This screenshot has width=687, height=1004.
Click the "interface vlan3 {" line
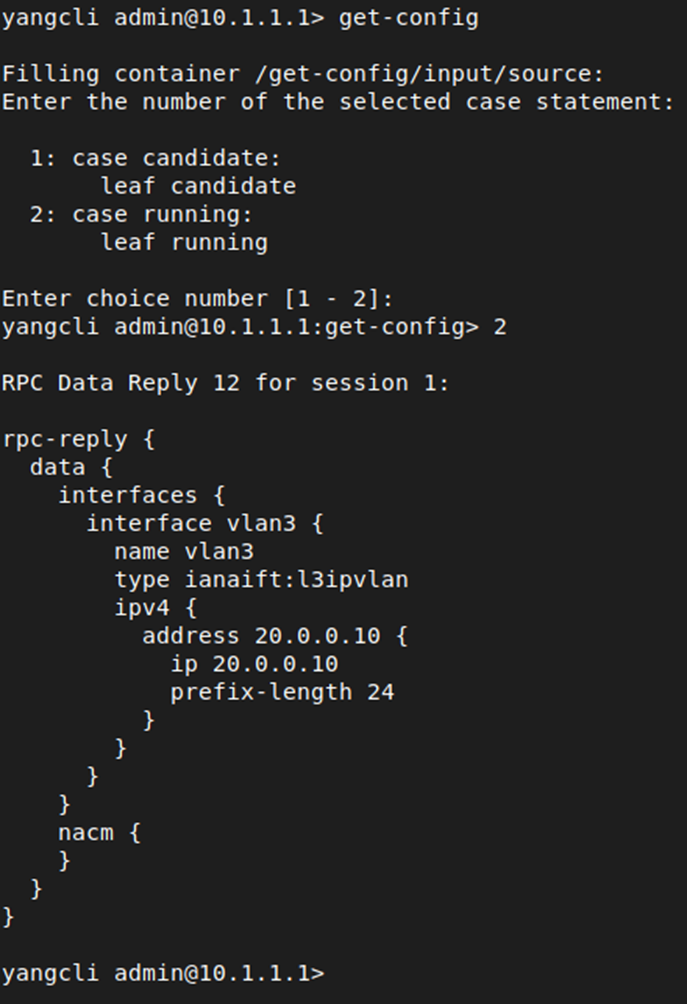tap(205, 523)
